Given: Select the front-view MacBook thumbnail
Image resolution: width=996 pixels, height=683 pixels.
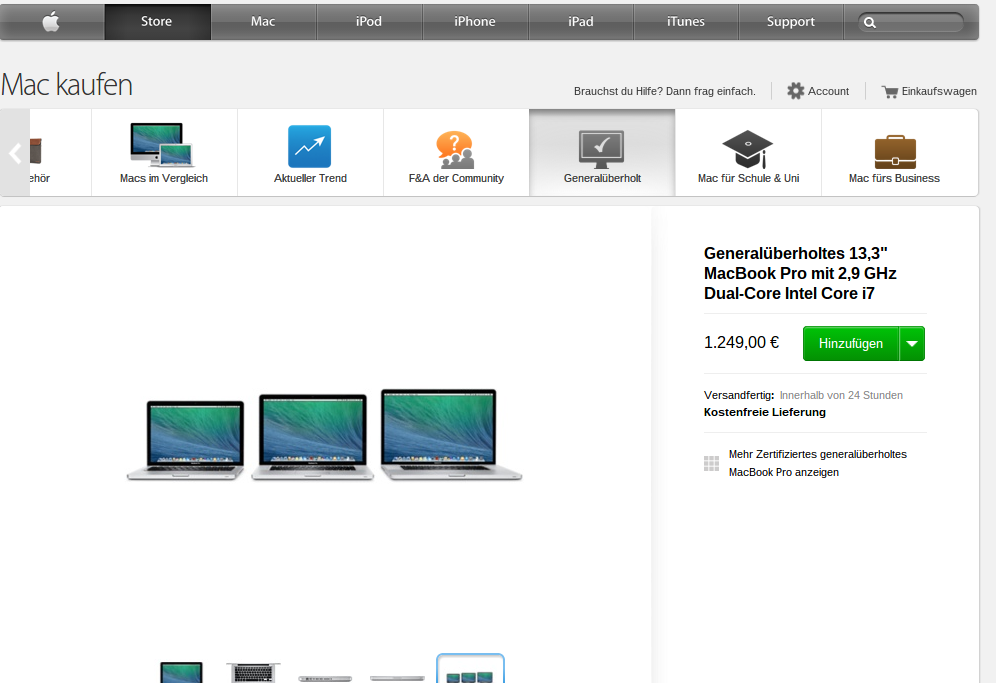Looking at the screenshot, I should pyautogui.click(x=182, y=672).
